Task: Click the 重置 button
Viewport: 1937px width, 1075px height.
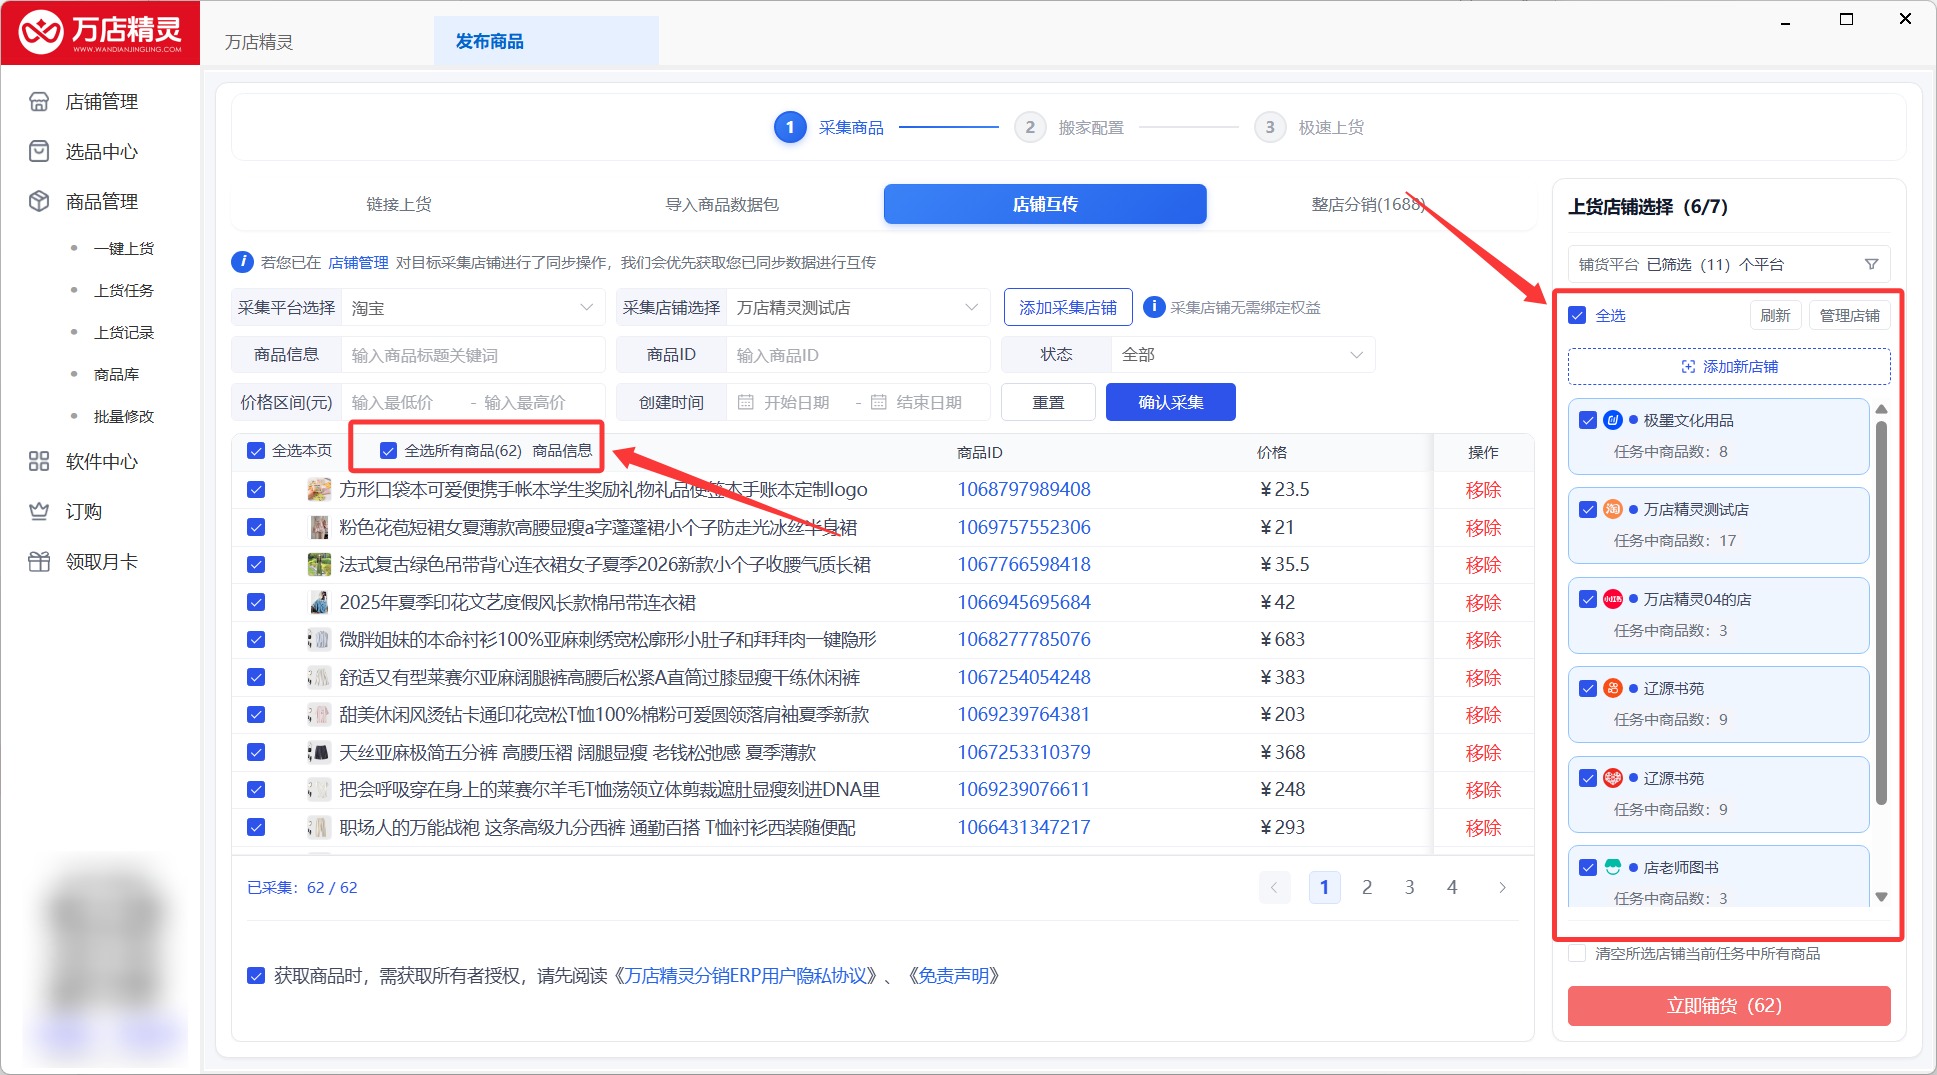Action: pos(1048,402)
